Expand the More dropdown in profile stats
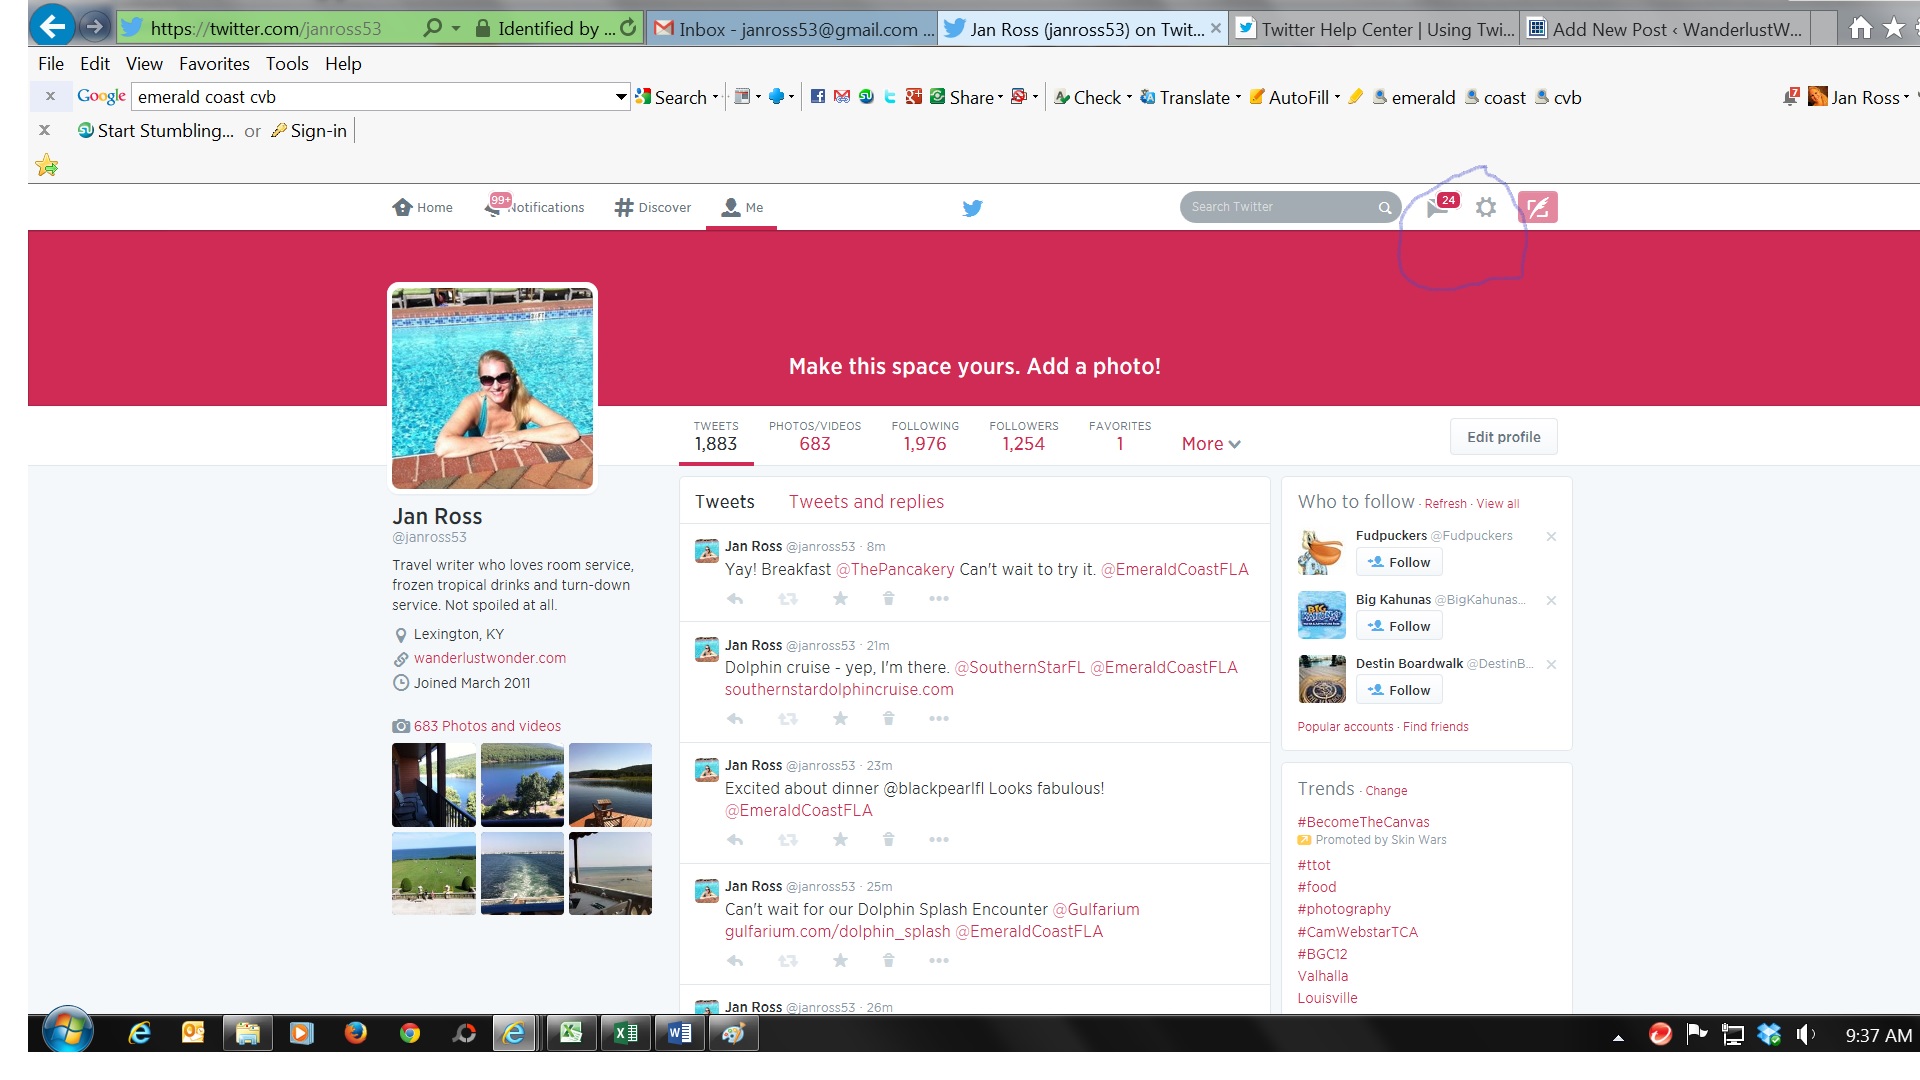Viewport: 1920px width, 1080px height. click(1211, 444)
